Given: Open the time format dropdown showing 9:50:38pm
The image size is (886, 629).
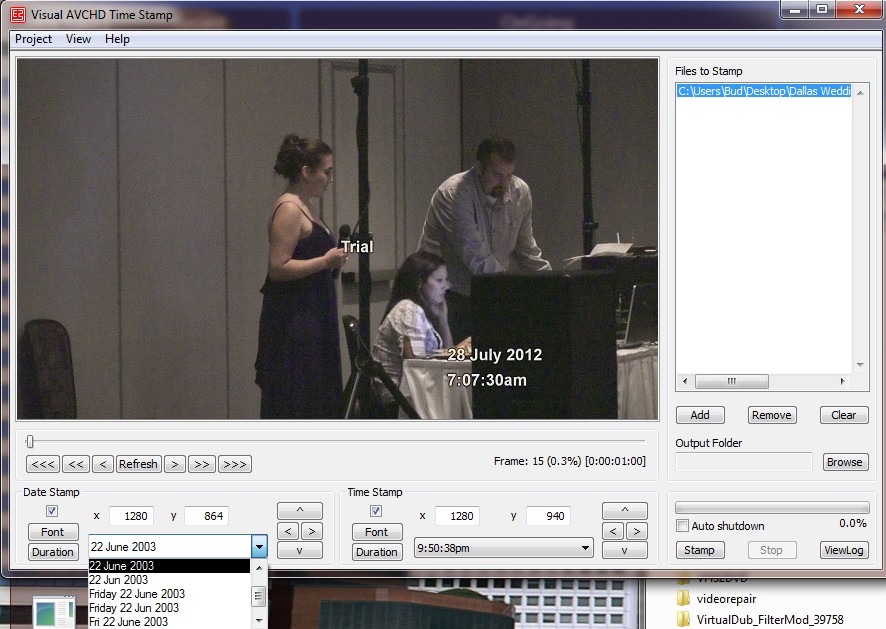Looking at the screenshot, I should click(503, 549).
